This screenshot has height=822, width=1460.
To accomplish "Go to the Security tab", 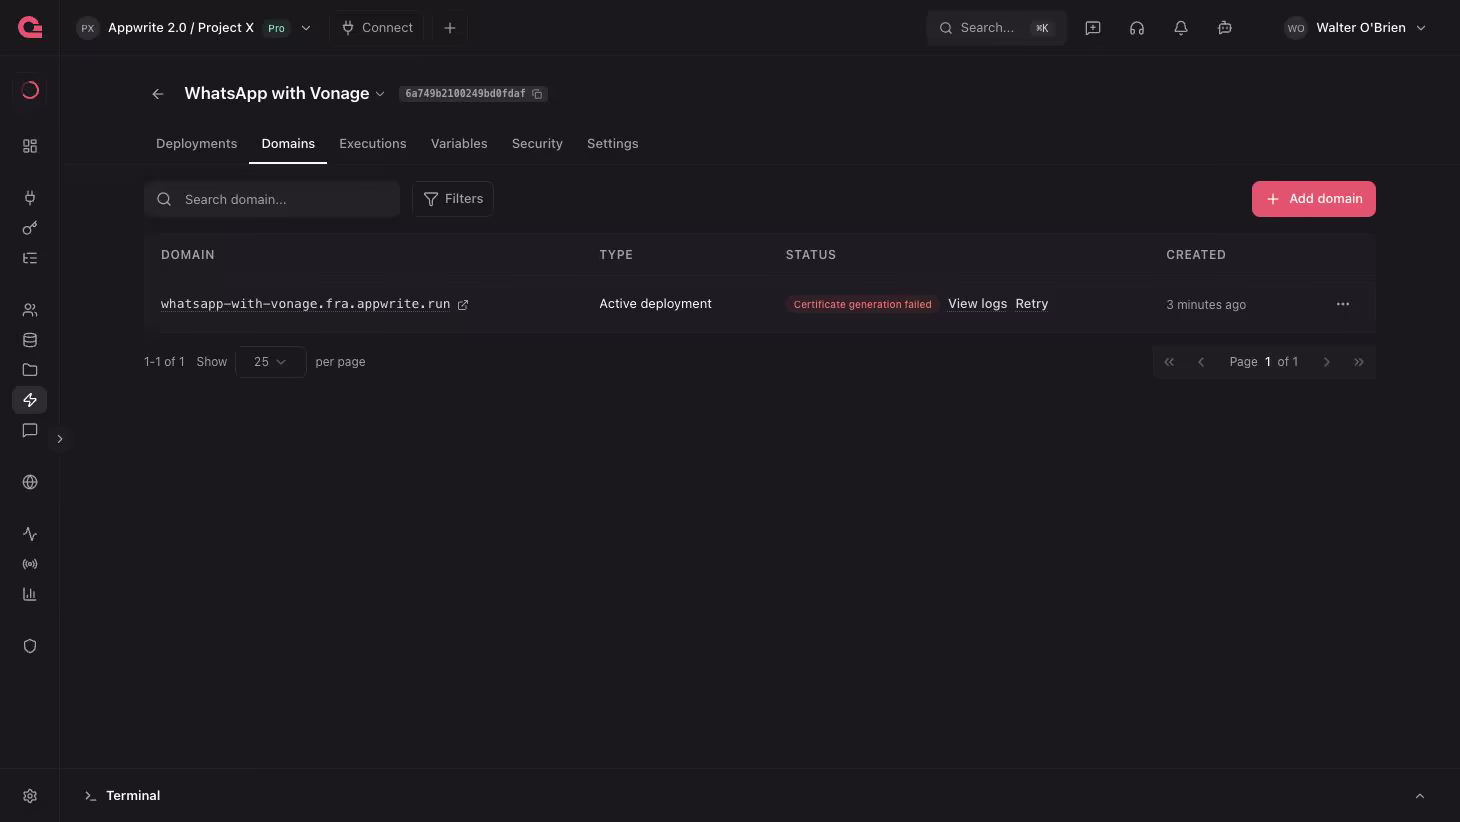I will (537, 144).
